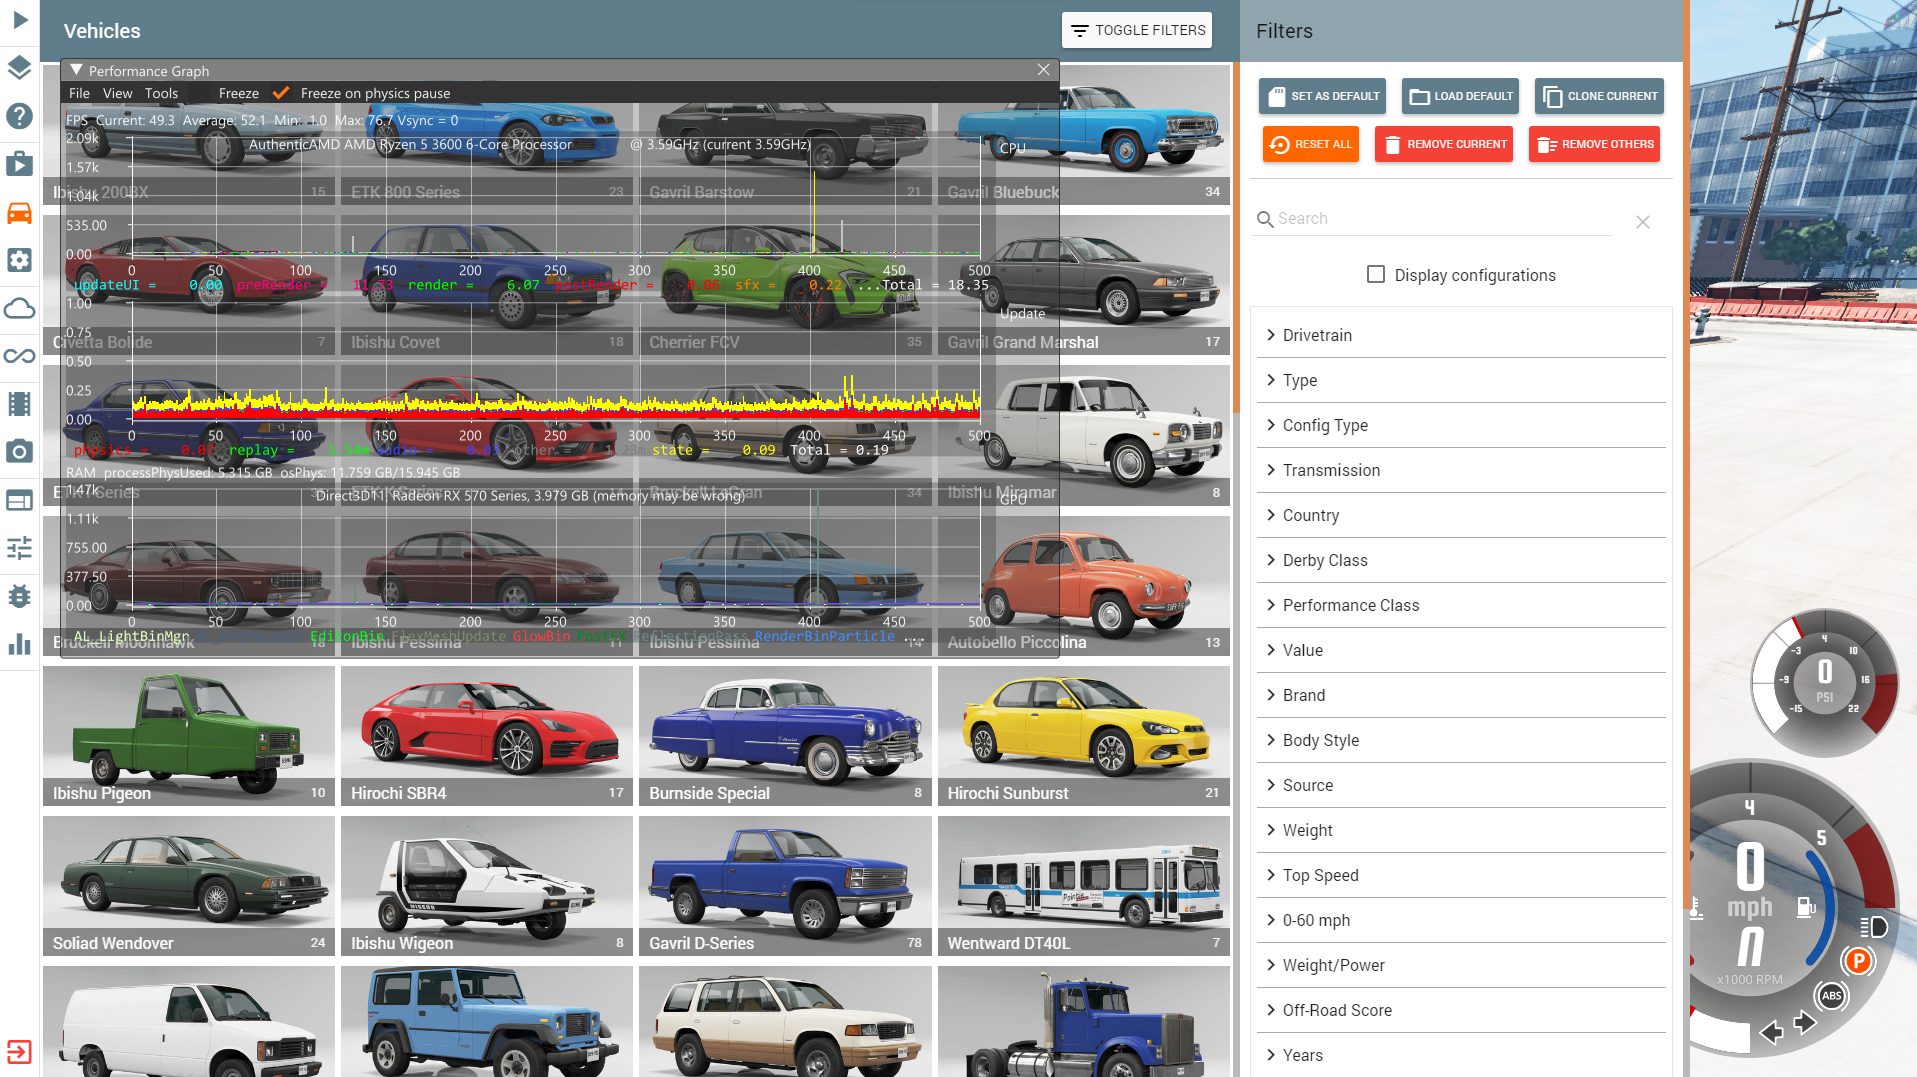Click LOAD DEFAULT button
Viewport: 1917px width, 1077px height.
1460,96
